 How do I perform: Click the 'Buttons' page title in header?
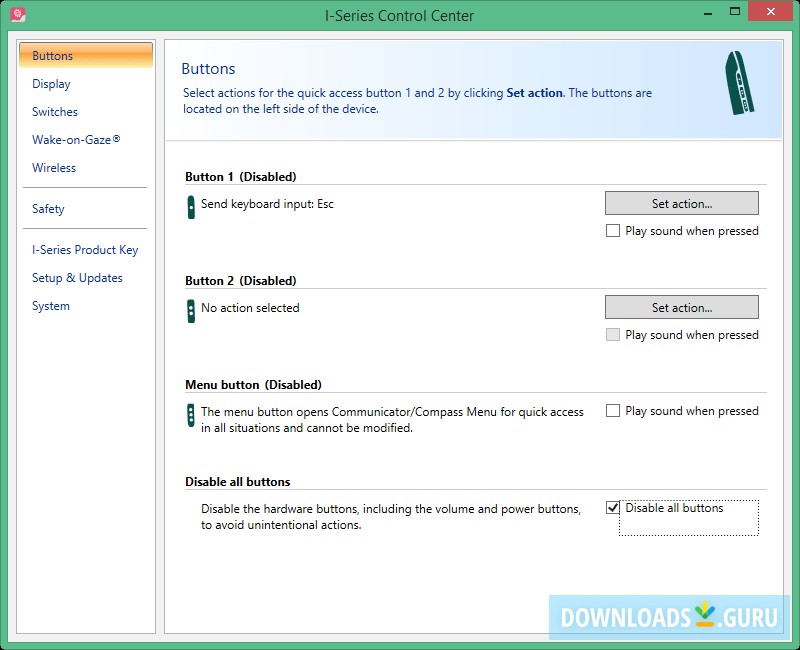click(x=208, y=69)
